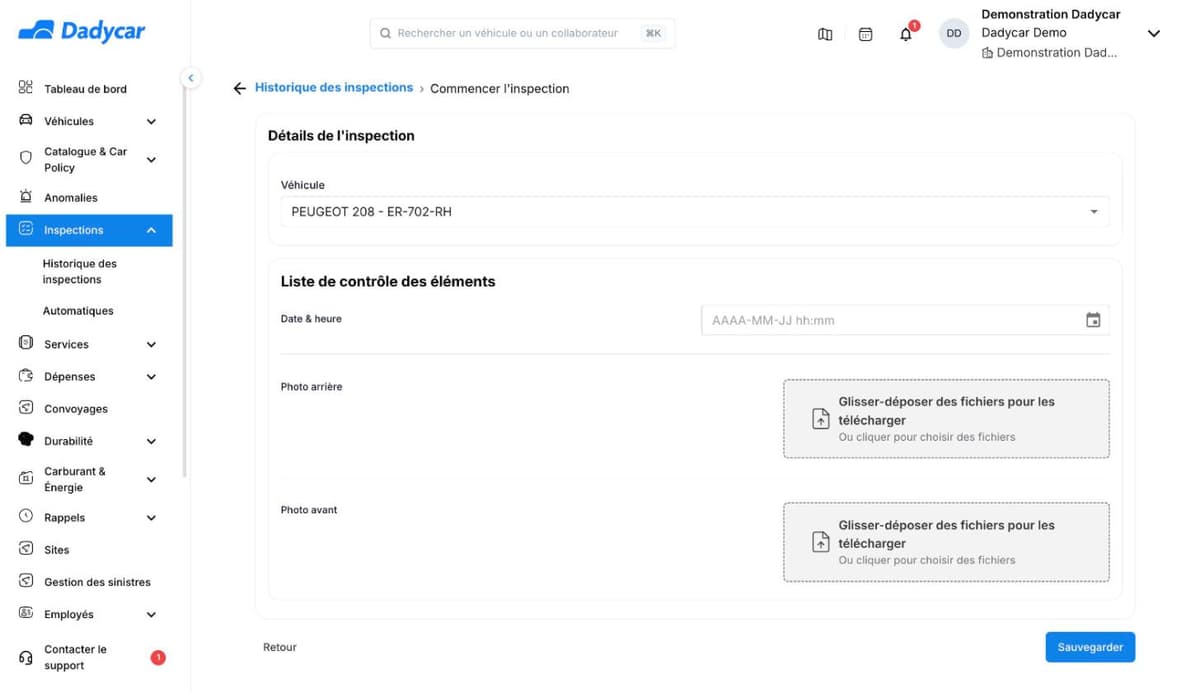Open the Véhicule dropdown
This screenshot has height=692, width=1200.
(x=695, y=212)
